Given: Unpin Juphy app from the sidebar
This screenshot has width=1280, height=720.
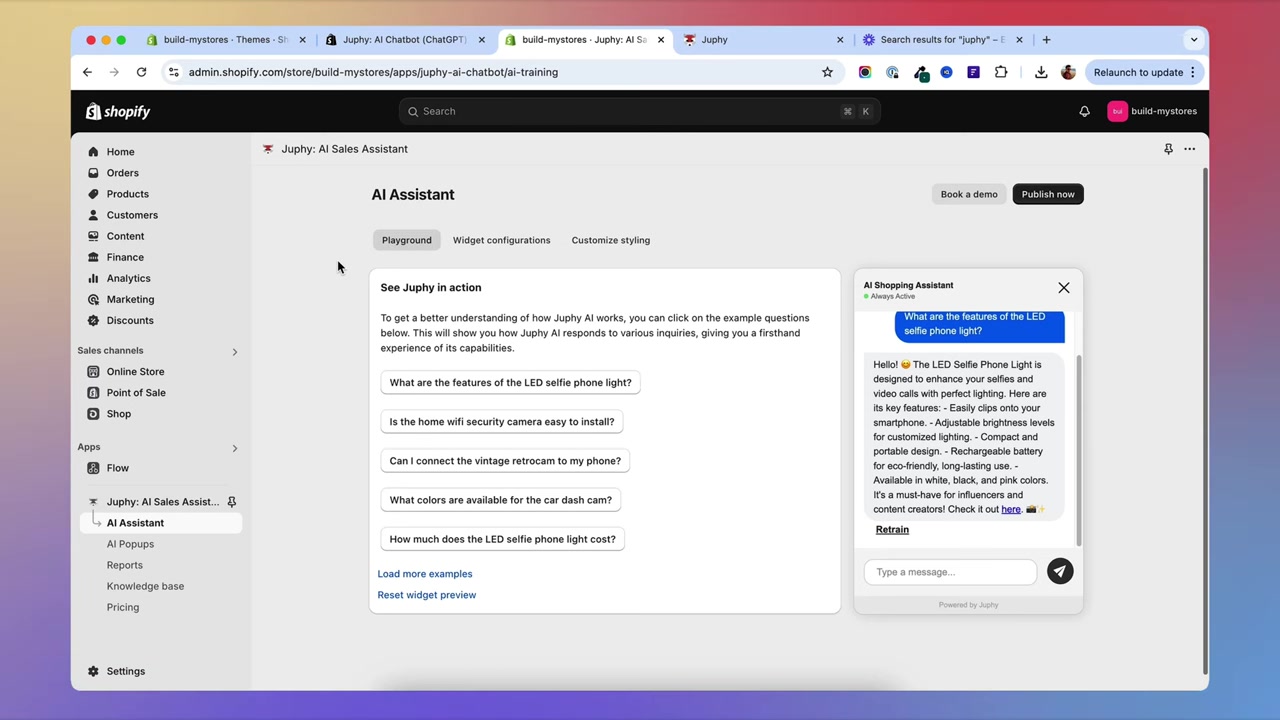Looking at the screenshot, I should (231, 502).
